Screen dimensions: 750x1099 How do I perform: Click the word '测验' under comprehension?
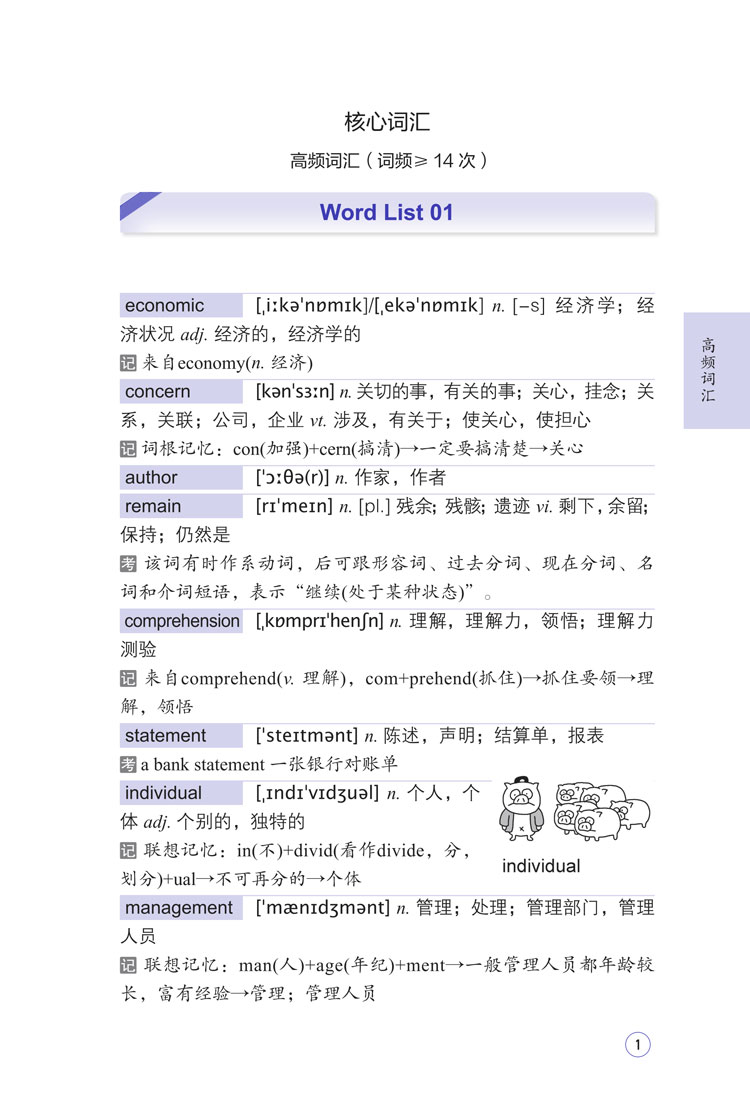click(138, 650)
